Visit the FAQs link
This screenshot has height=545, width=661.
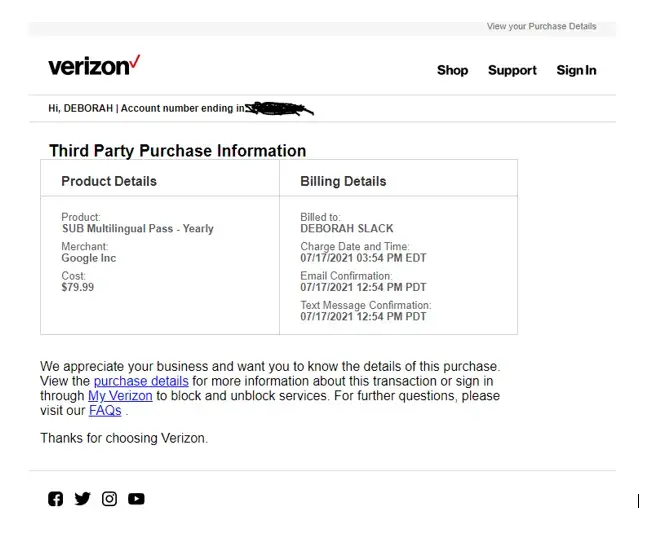[105, 411]
